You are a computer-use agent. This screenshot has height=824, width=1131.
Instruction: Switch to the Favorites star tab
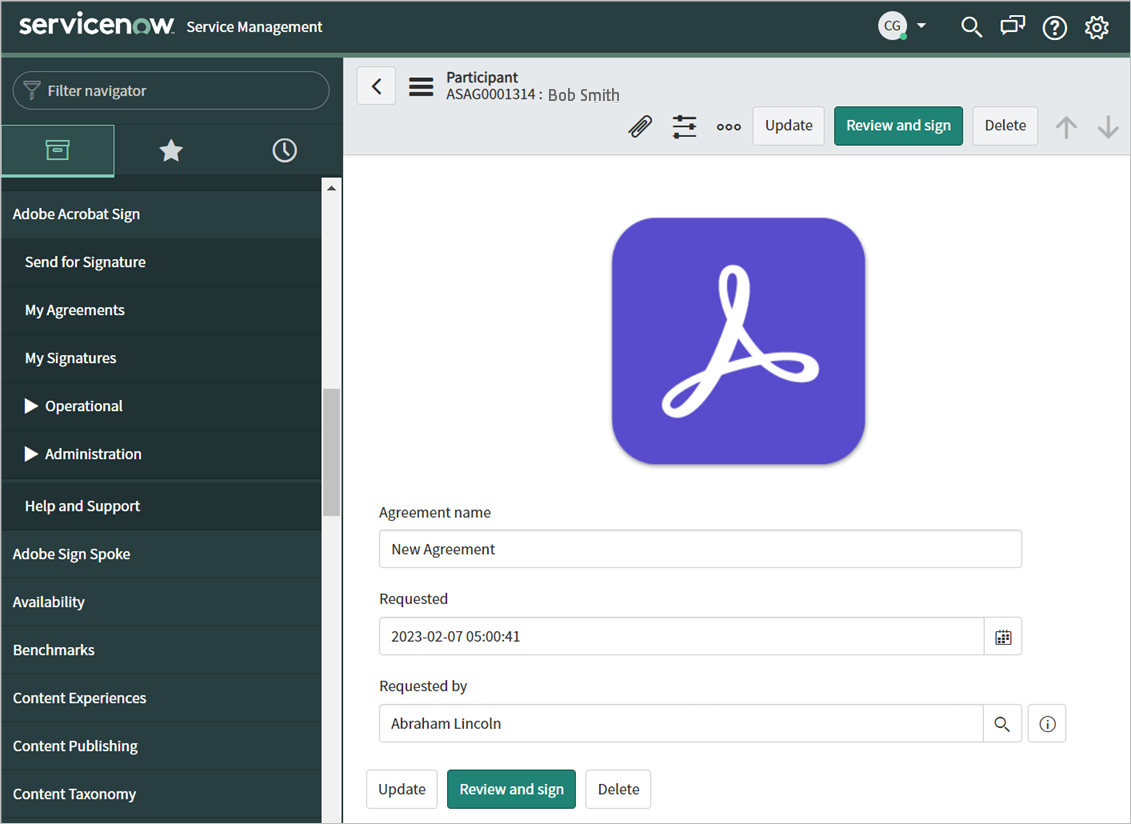170,150
